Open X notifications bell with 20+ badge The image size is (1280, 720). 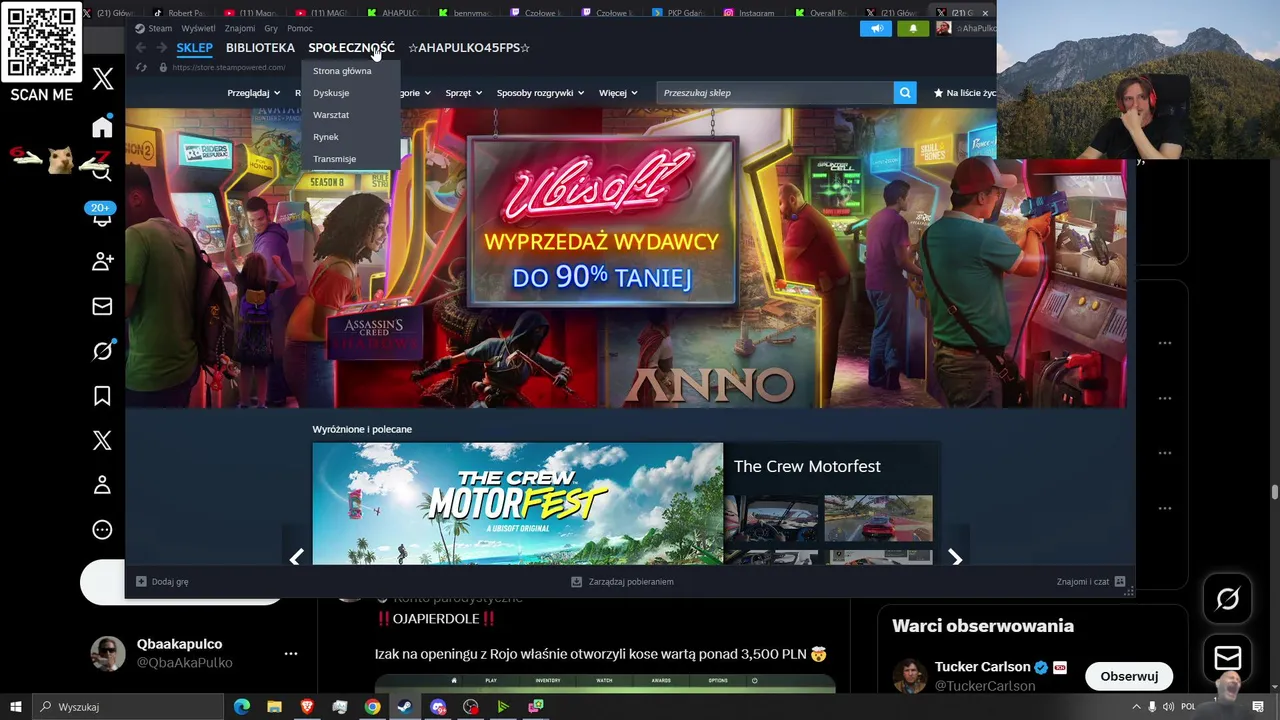(101, 216)
